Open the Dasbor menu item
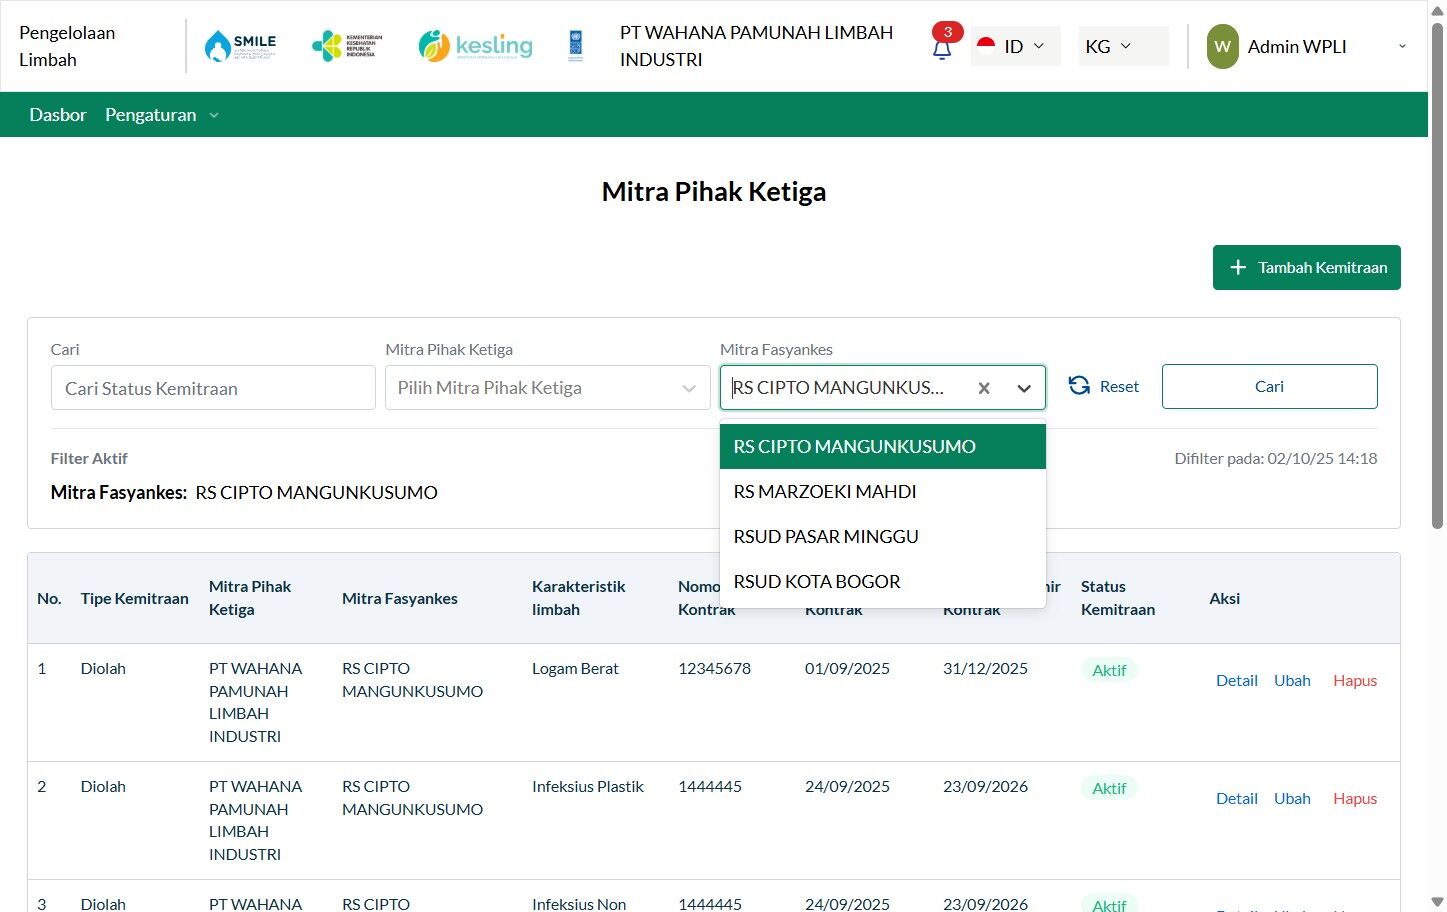 pyautogui.click(x=58, y=115)
